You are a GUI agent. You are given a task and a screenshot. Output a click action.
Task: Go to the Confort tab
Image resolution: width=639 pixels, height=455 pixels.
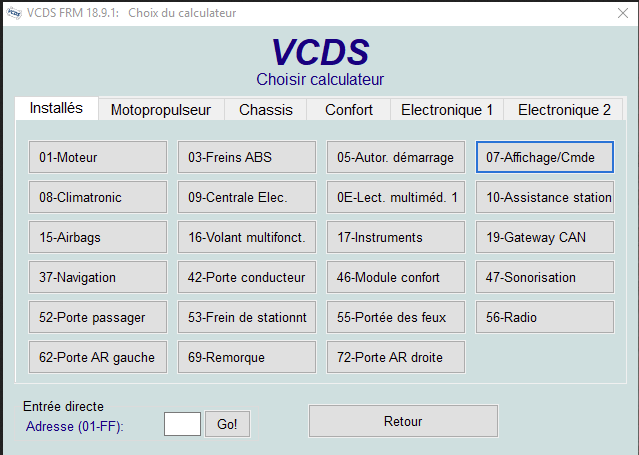click(x=349, y=110)
